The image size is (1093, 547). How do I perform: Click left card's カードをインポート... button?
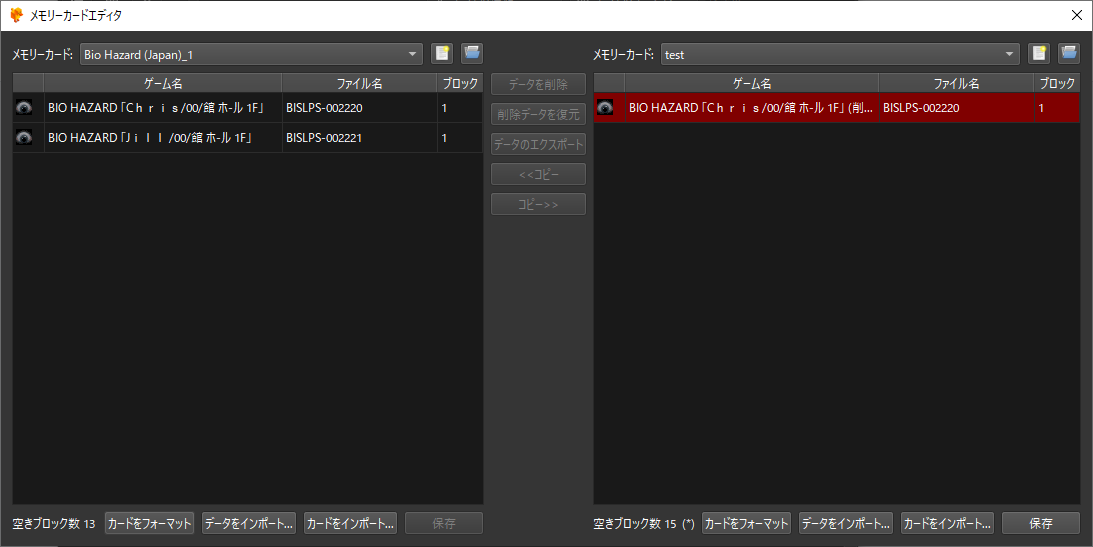(x=351, y=523)
